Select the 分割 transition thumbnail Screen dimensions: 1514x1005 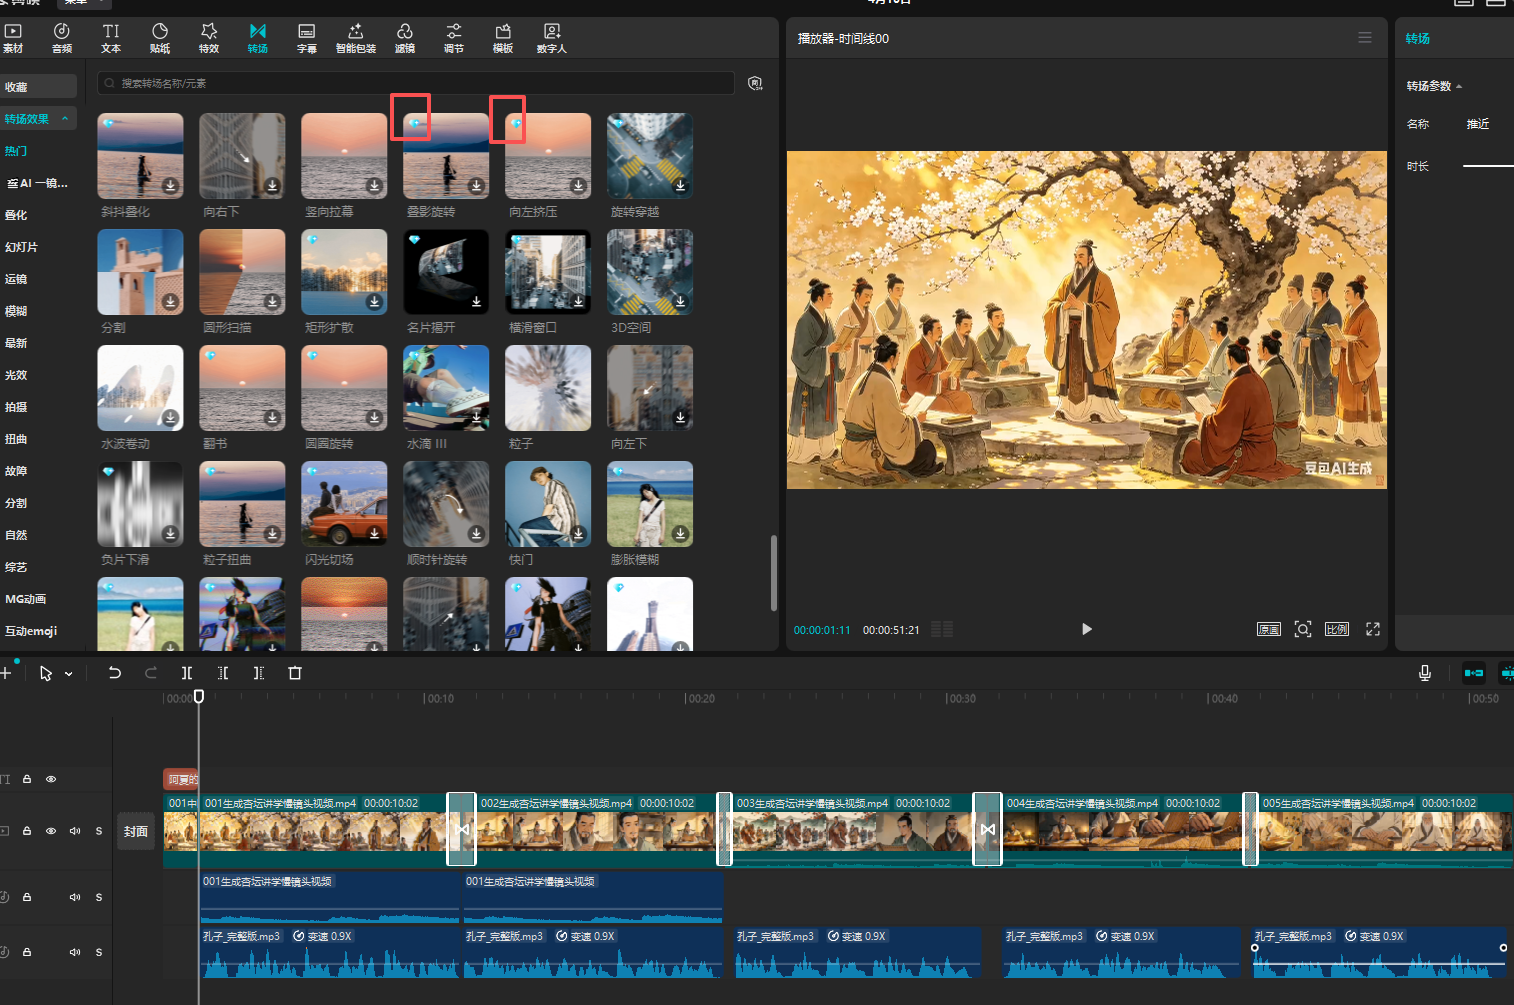click(140, 272)
